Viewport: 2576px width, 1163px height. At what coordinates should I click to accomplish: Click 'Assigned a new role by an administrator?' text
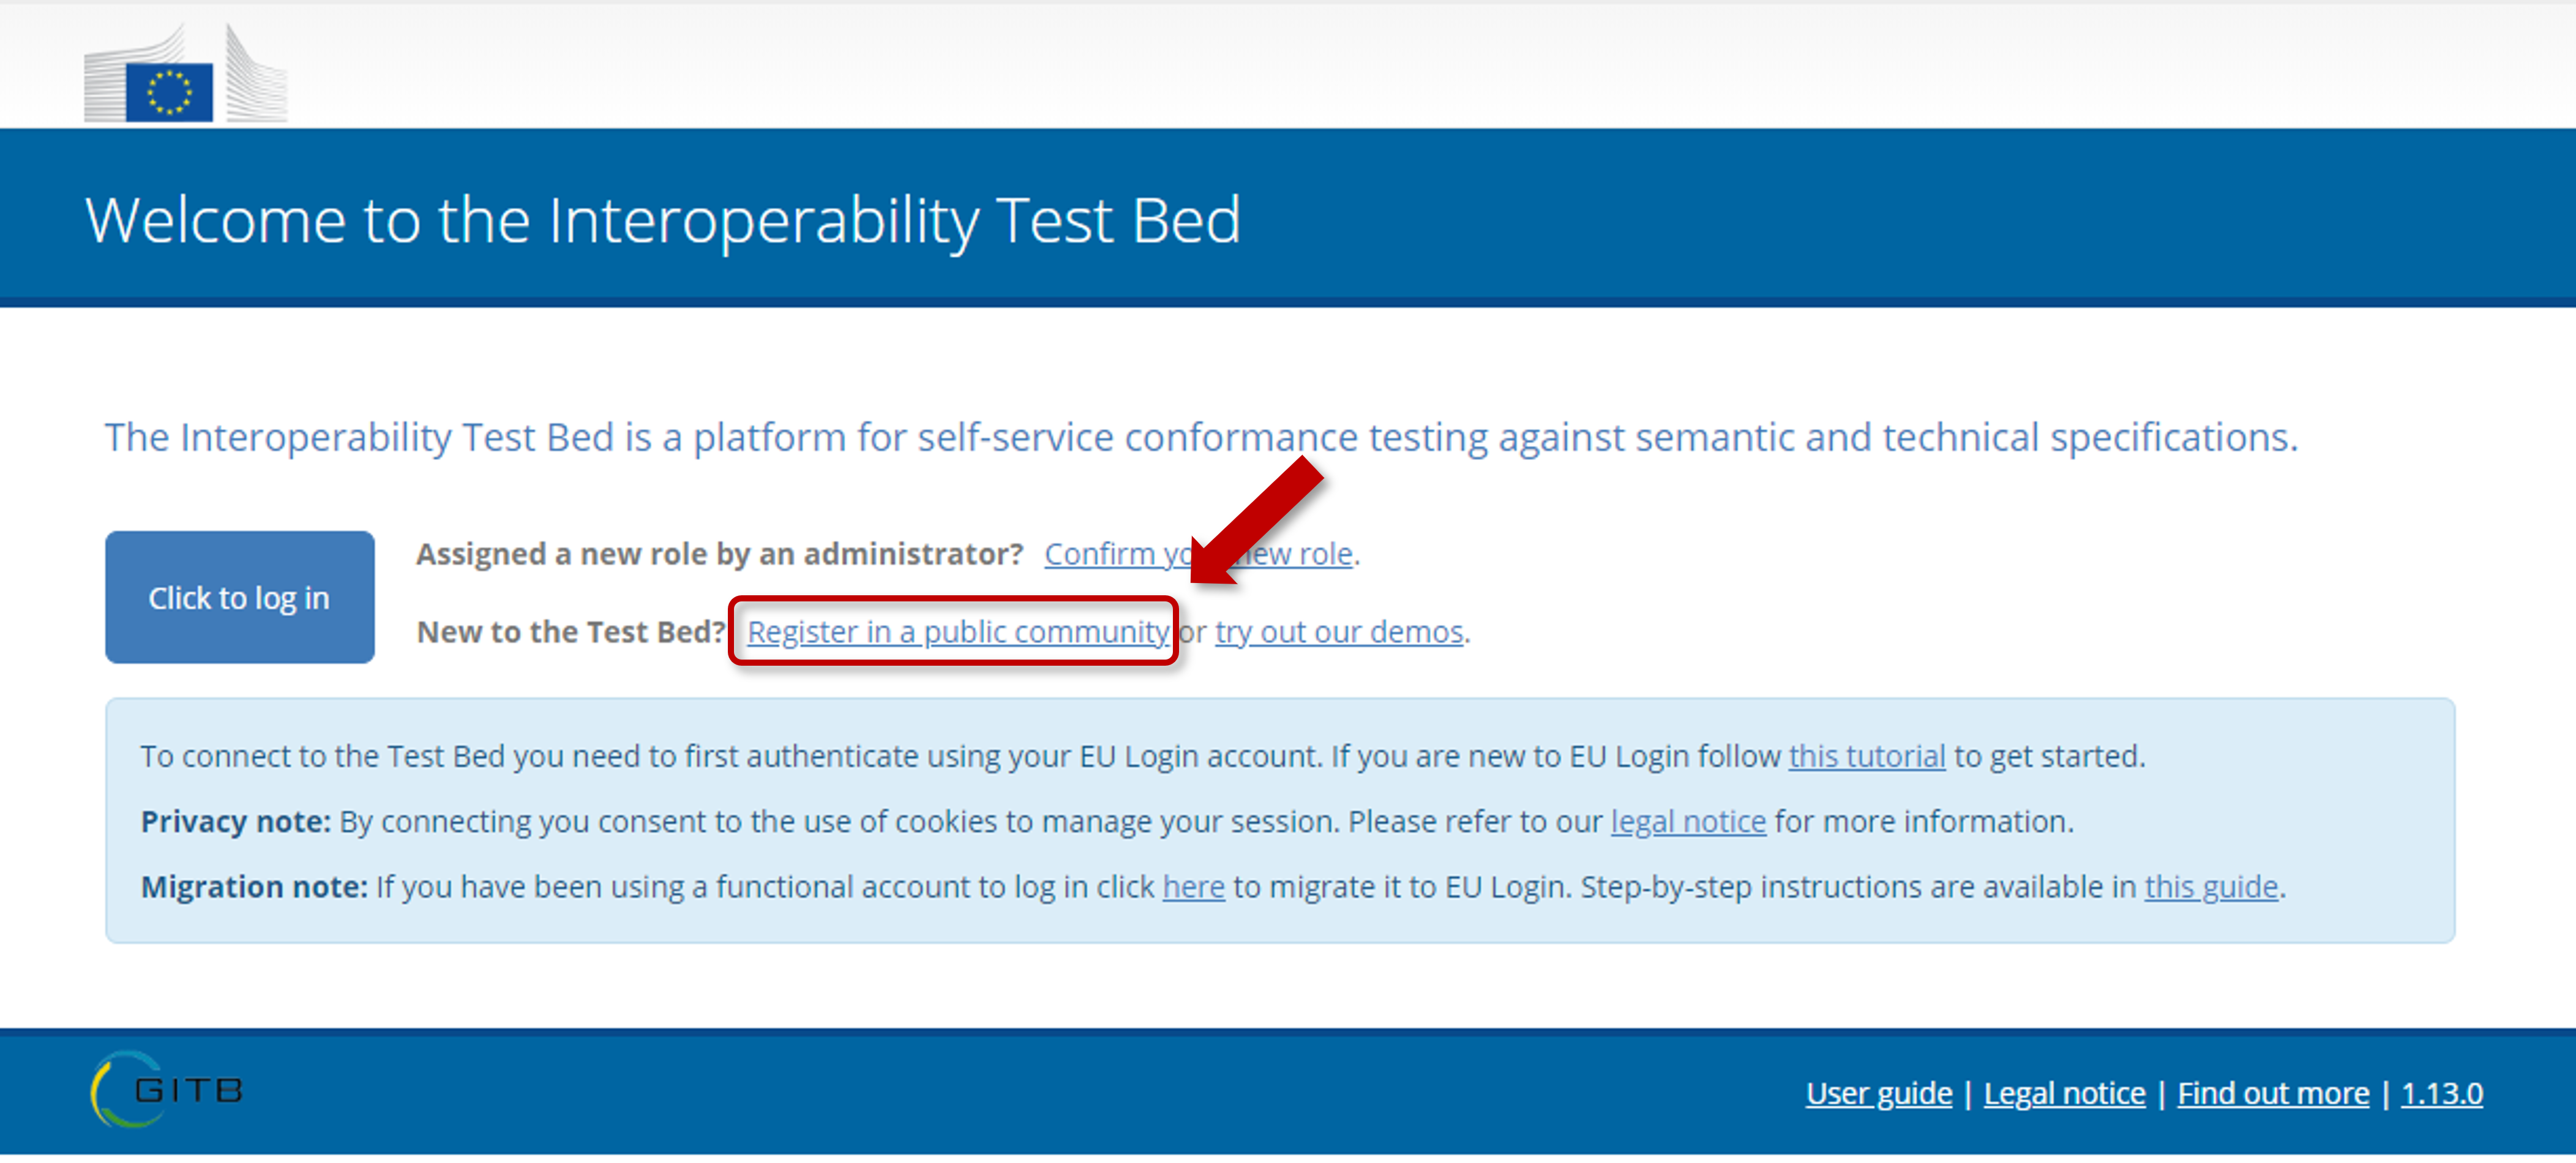tap(720, 554)
